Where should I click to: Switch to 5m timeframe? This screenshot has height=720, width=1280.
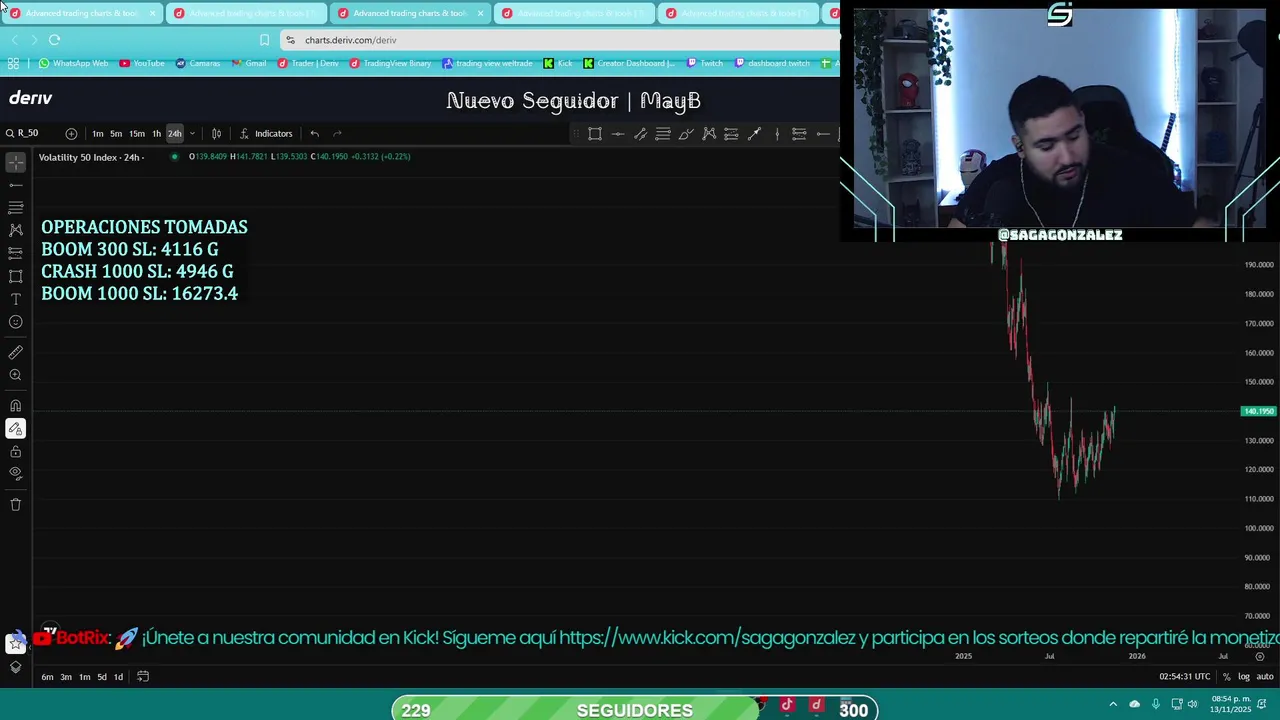[116, 133]
